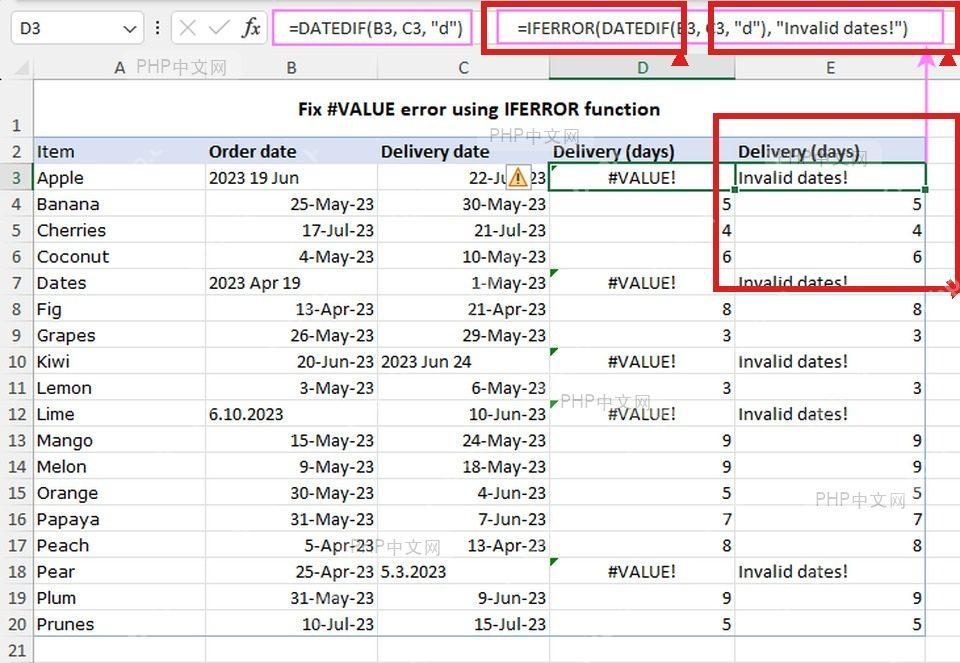The height and width of the screenshot is (663, 960).
Task: Select the '4-Jun-23' cell
Action: point(463,493)
